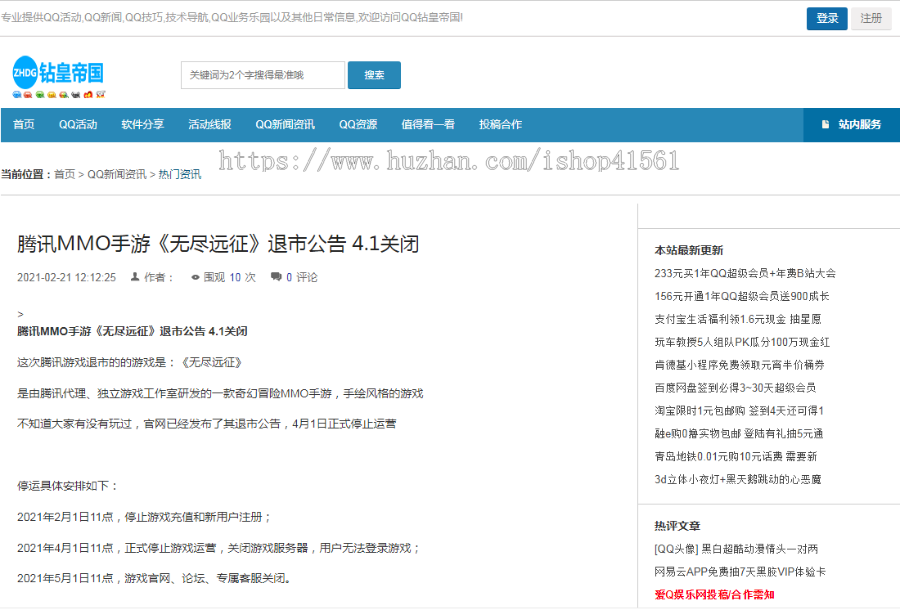Viewport: 900px width, 610px height.
Task: Click the line 不知道大家有没有玩过
Action: pos(207,424)
